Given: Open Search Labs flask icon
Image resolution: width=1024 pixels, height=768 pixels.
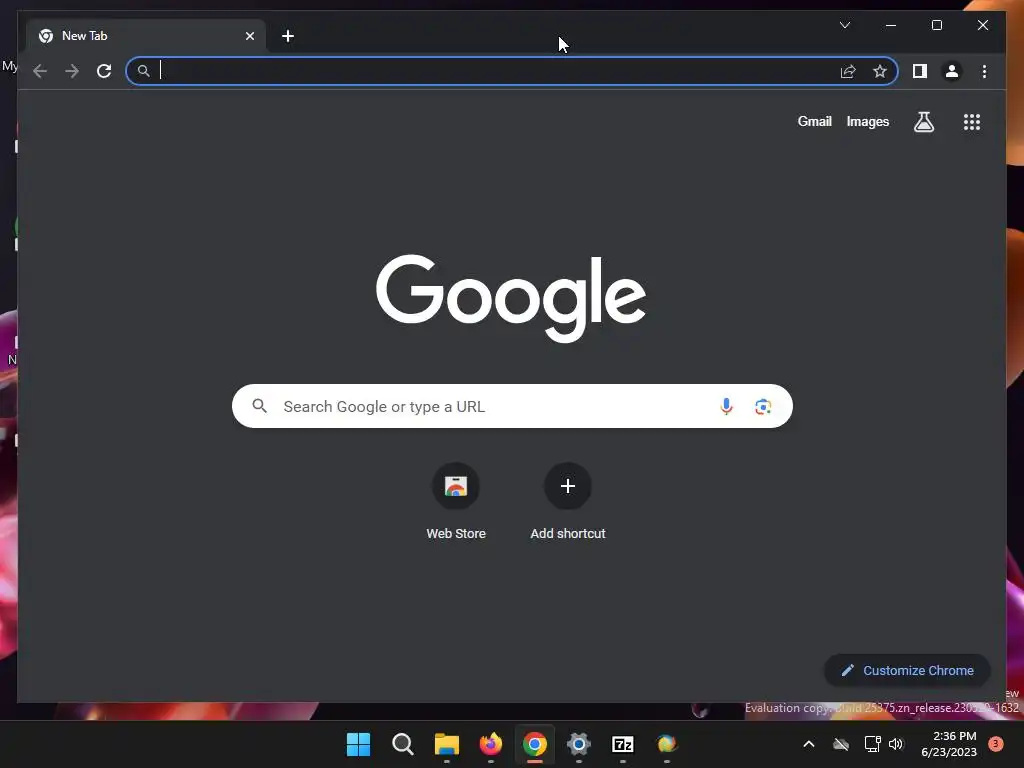Looking at the screenshot, I should click(x=923, y=121).
